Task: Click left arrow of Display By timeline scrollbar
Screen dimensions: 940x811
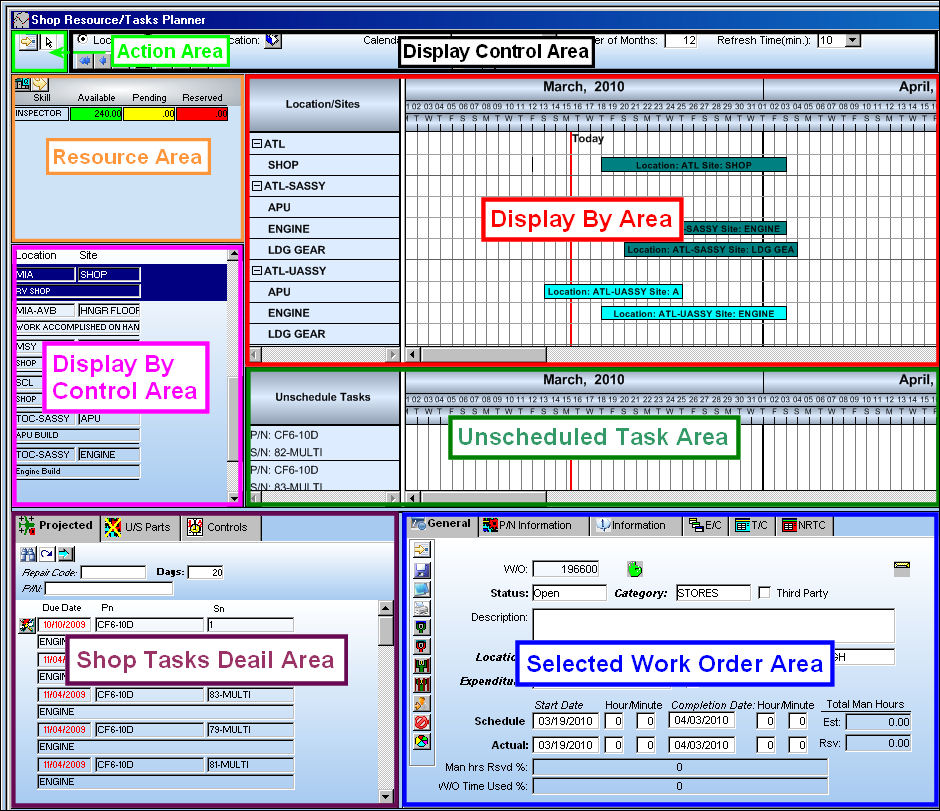Action: point(412,354)
